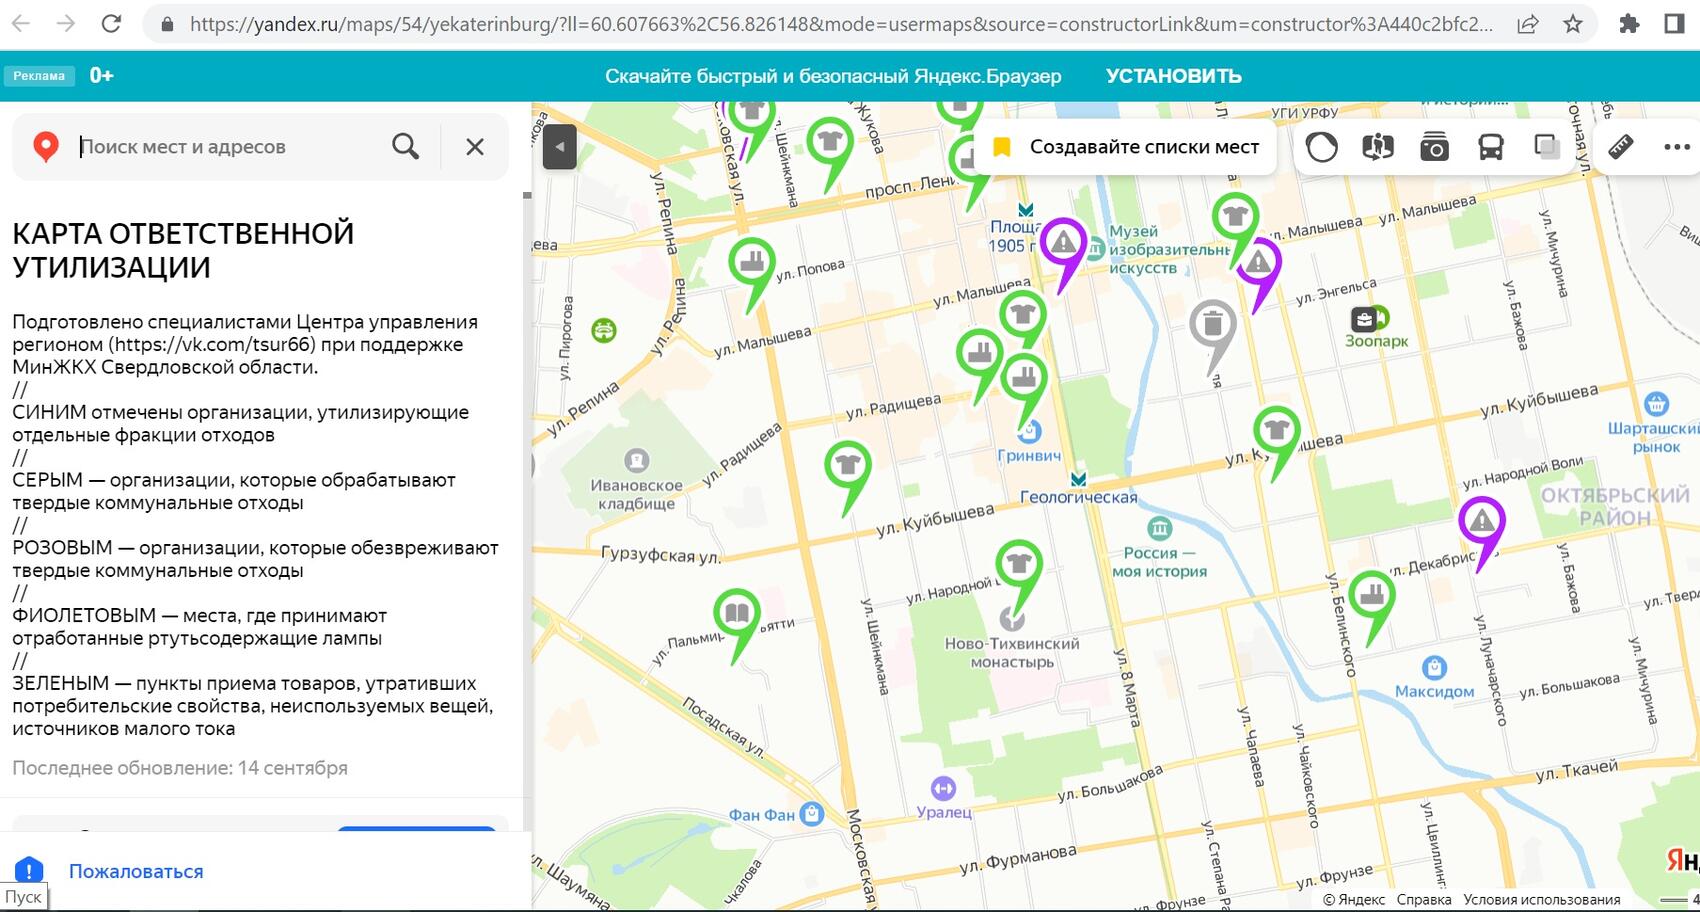Click the Создавайте списки мест bookmark button
The height and width of the screenshot is (912, 1700).
click(x=1128, y=147)
